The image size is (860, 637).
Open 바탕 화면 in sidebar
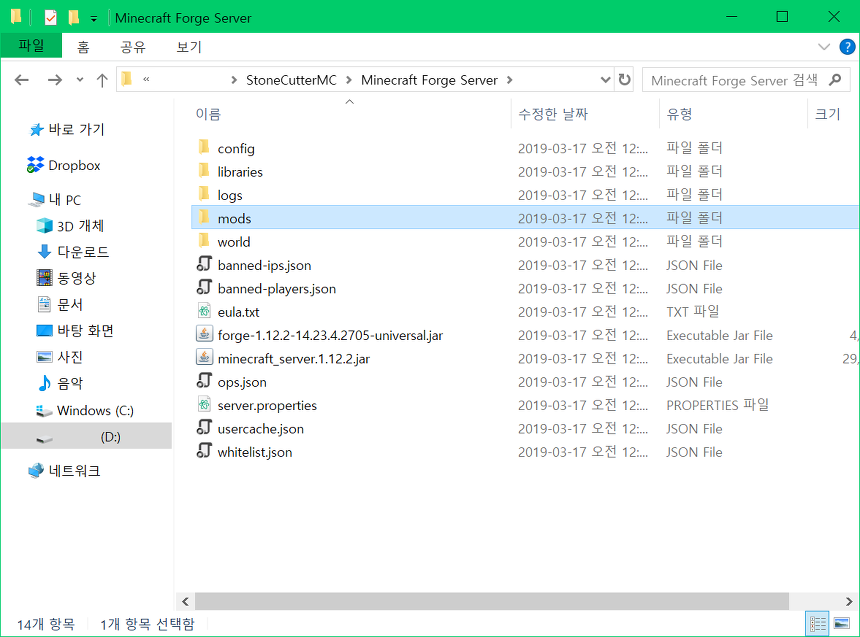pos(75,331)
